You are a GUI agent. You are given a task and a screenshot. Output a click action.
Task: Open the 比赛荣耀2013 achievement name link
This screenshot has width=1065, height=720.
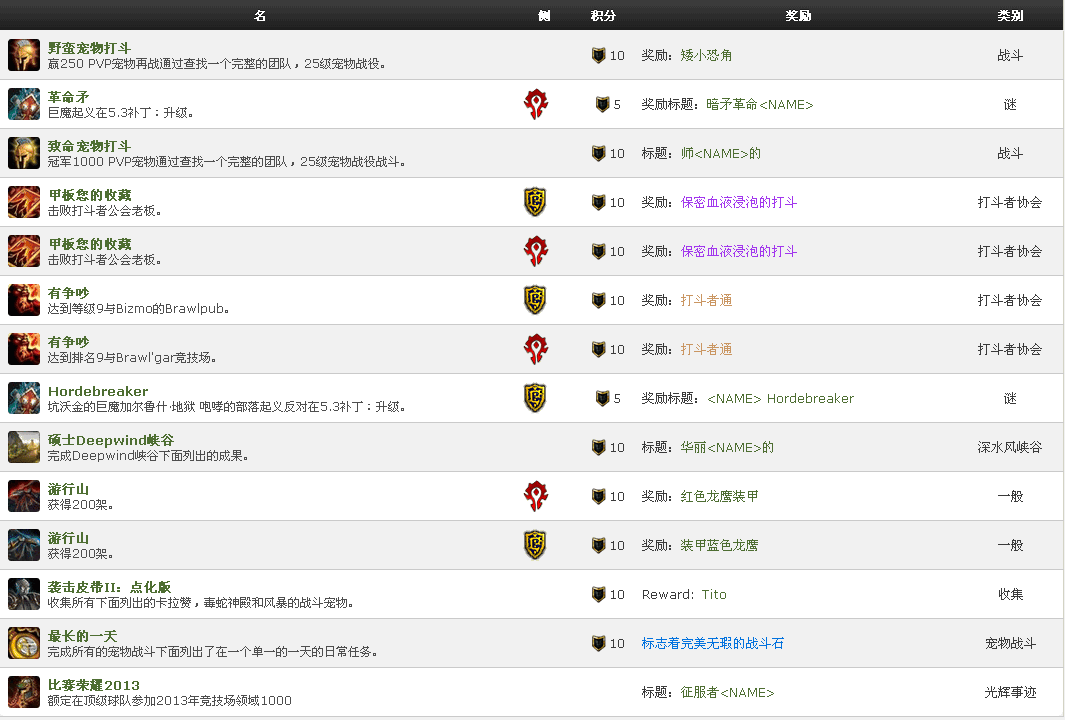click(x=94, y=685)
